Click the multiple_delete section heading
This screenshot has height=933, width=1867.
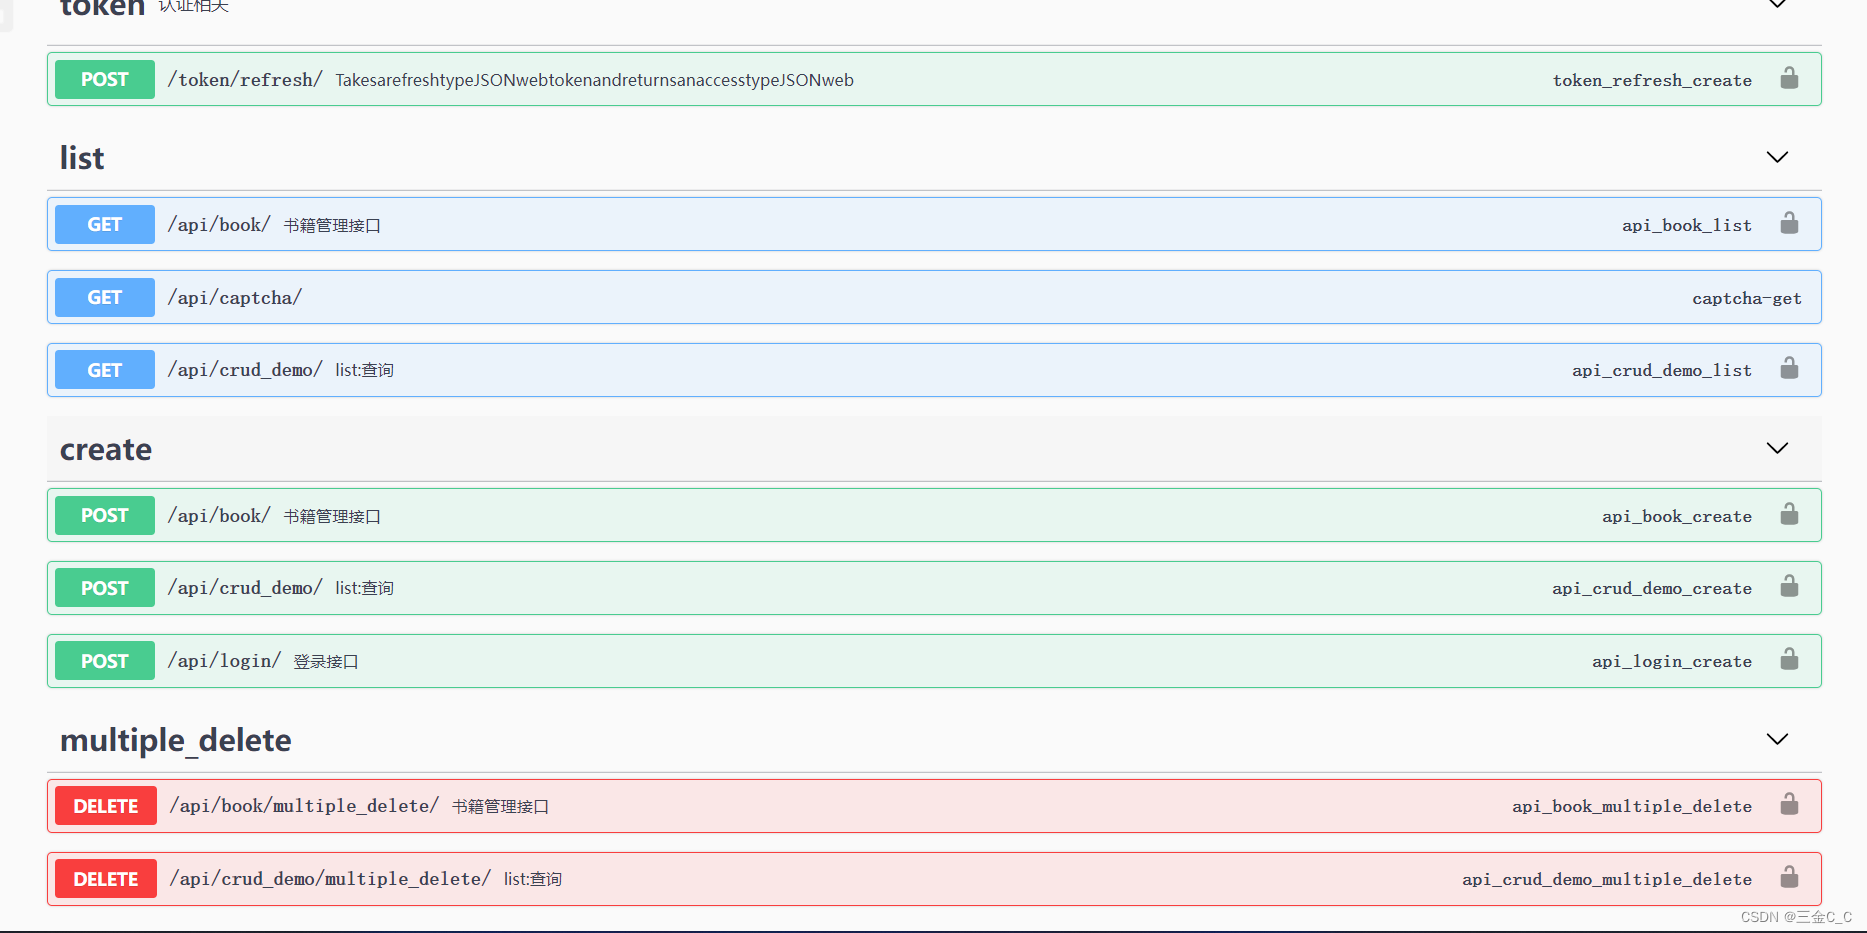point(176,740)
